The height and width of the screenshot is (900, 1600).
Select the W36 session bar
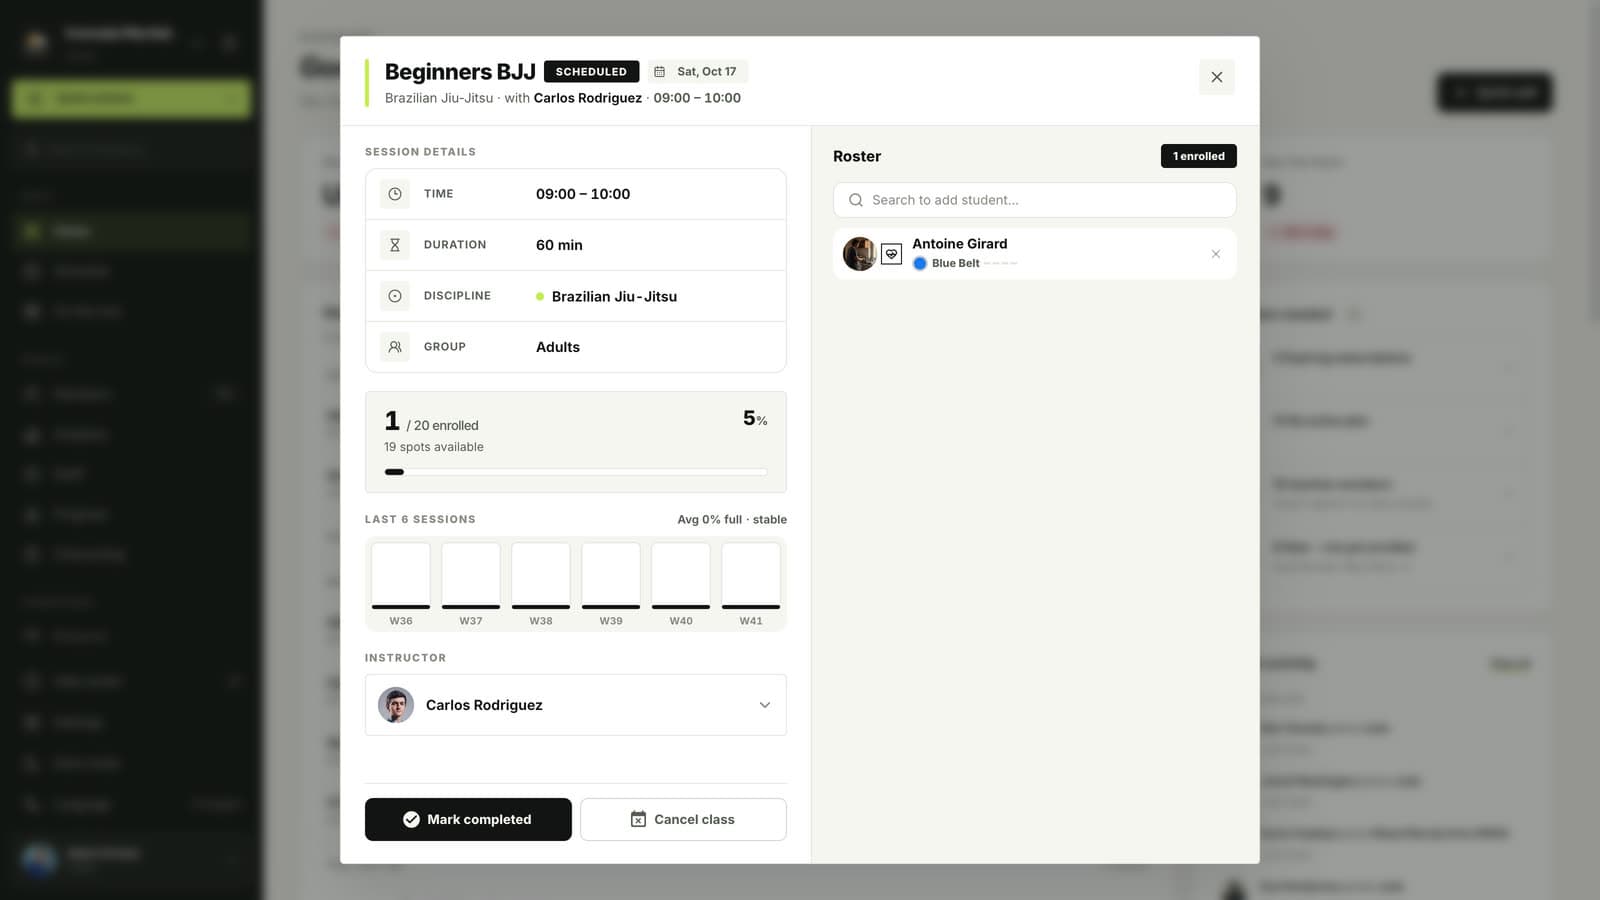(401, 576)
